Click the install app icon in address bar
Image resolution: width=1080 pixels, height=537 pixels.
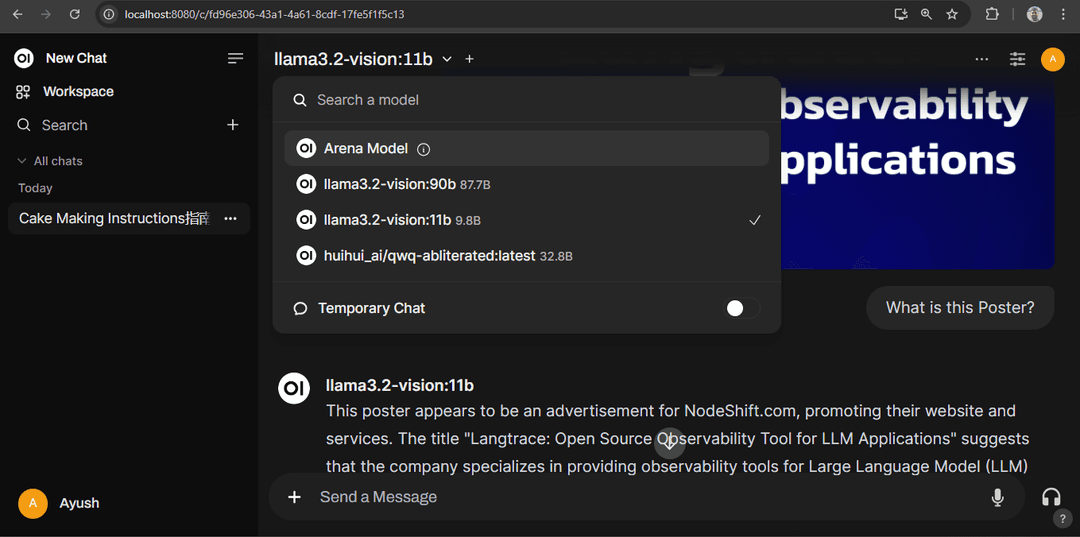coord(900,14)
